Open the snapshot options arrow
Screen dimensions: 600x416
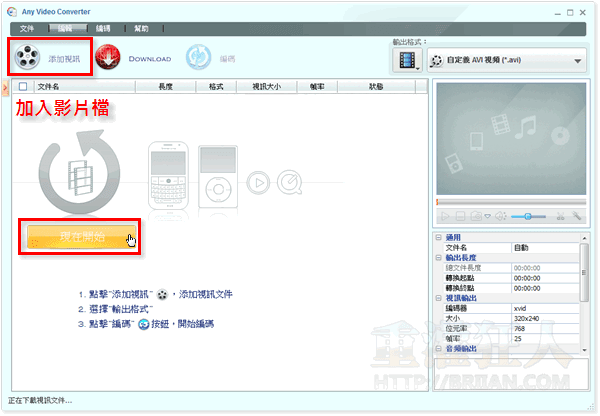[x=488, y=217]
